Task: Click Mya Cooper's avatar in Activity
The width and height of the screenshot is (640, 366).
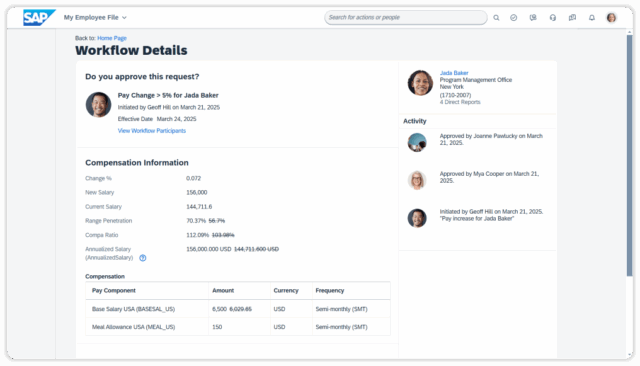Action: (417, 180)
